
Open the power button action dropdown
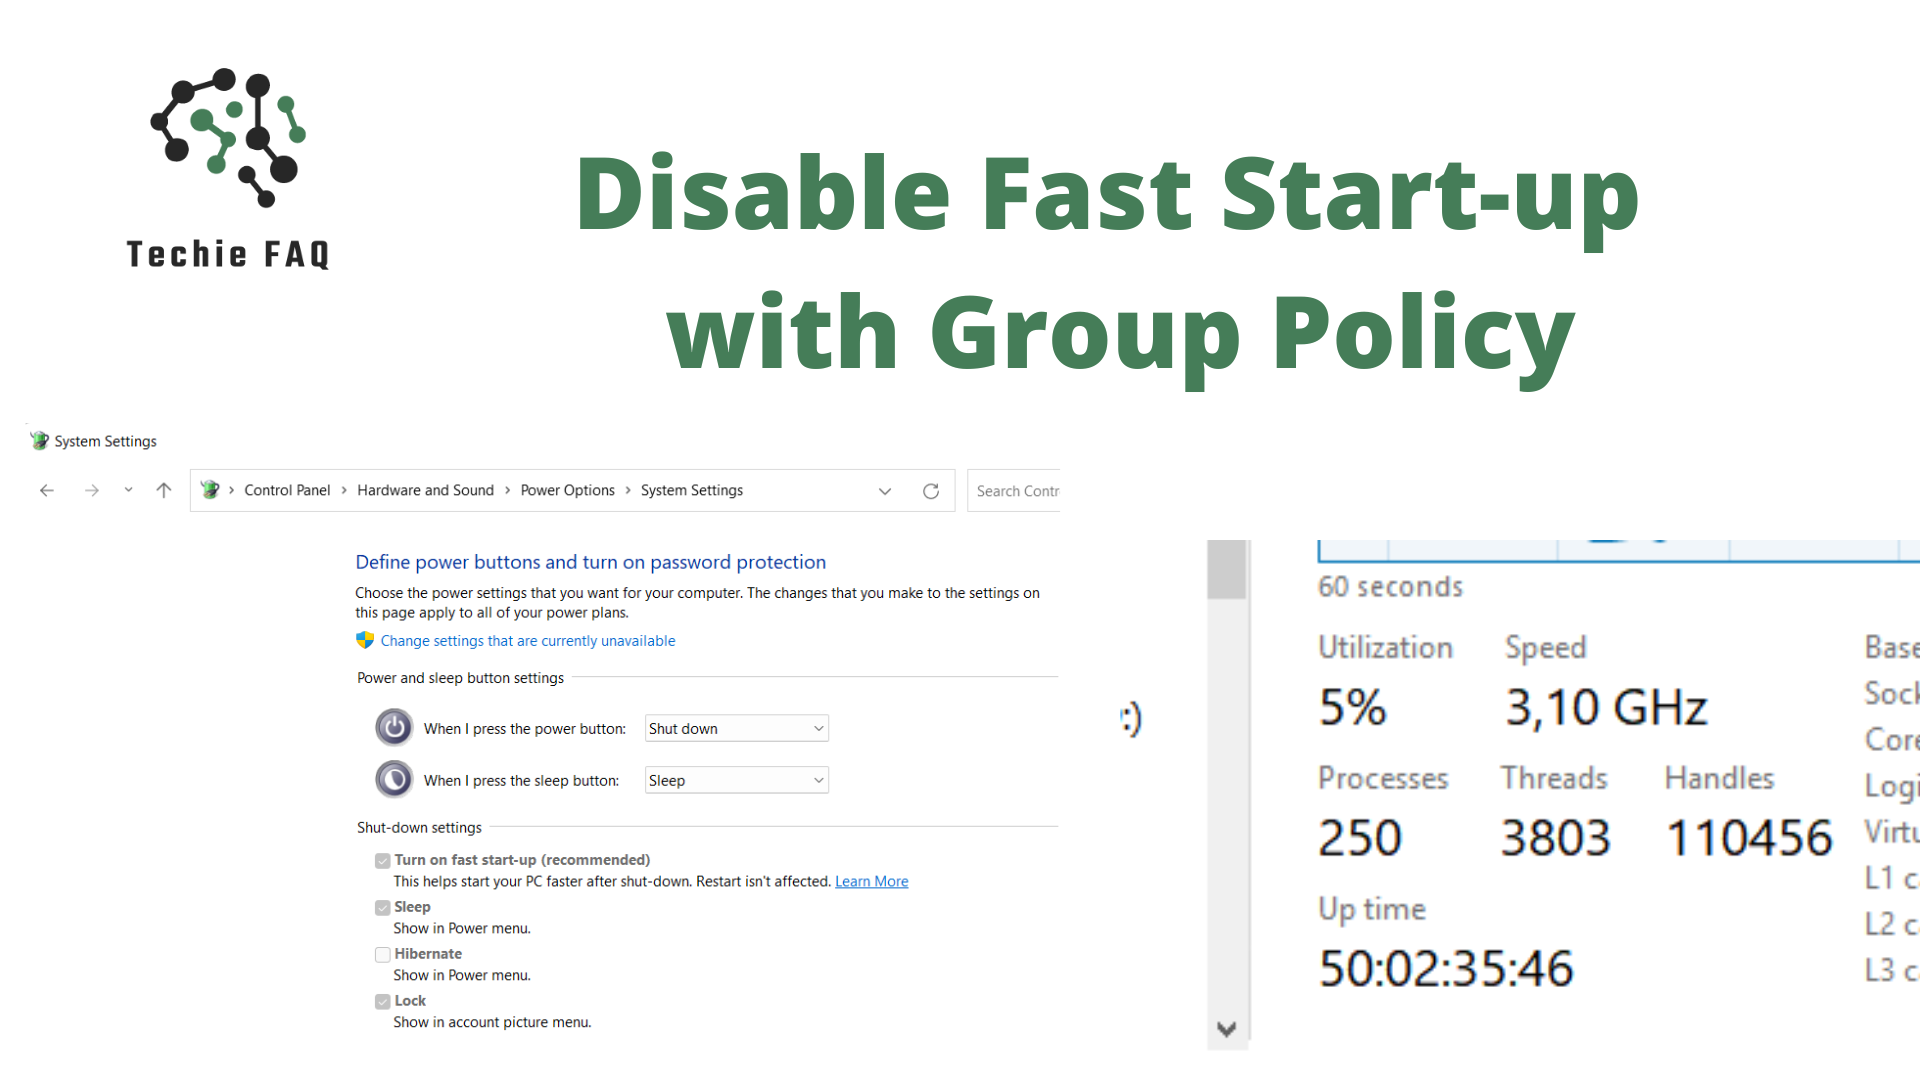click(736, 729)
